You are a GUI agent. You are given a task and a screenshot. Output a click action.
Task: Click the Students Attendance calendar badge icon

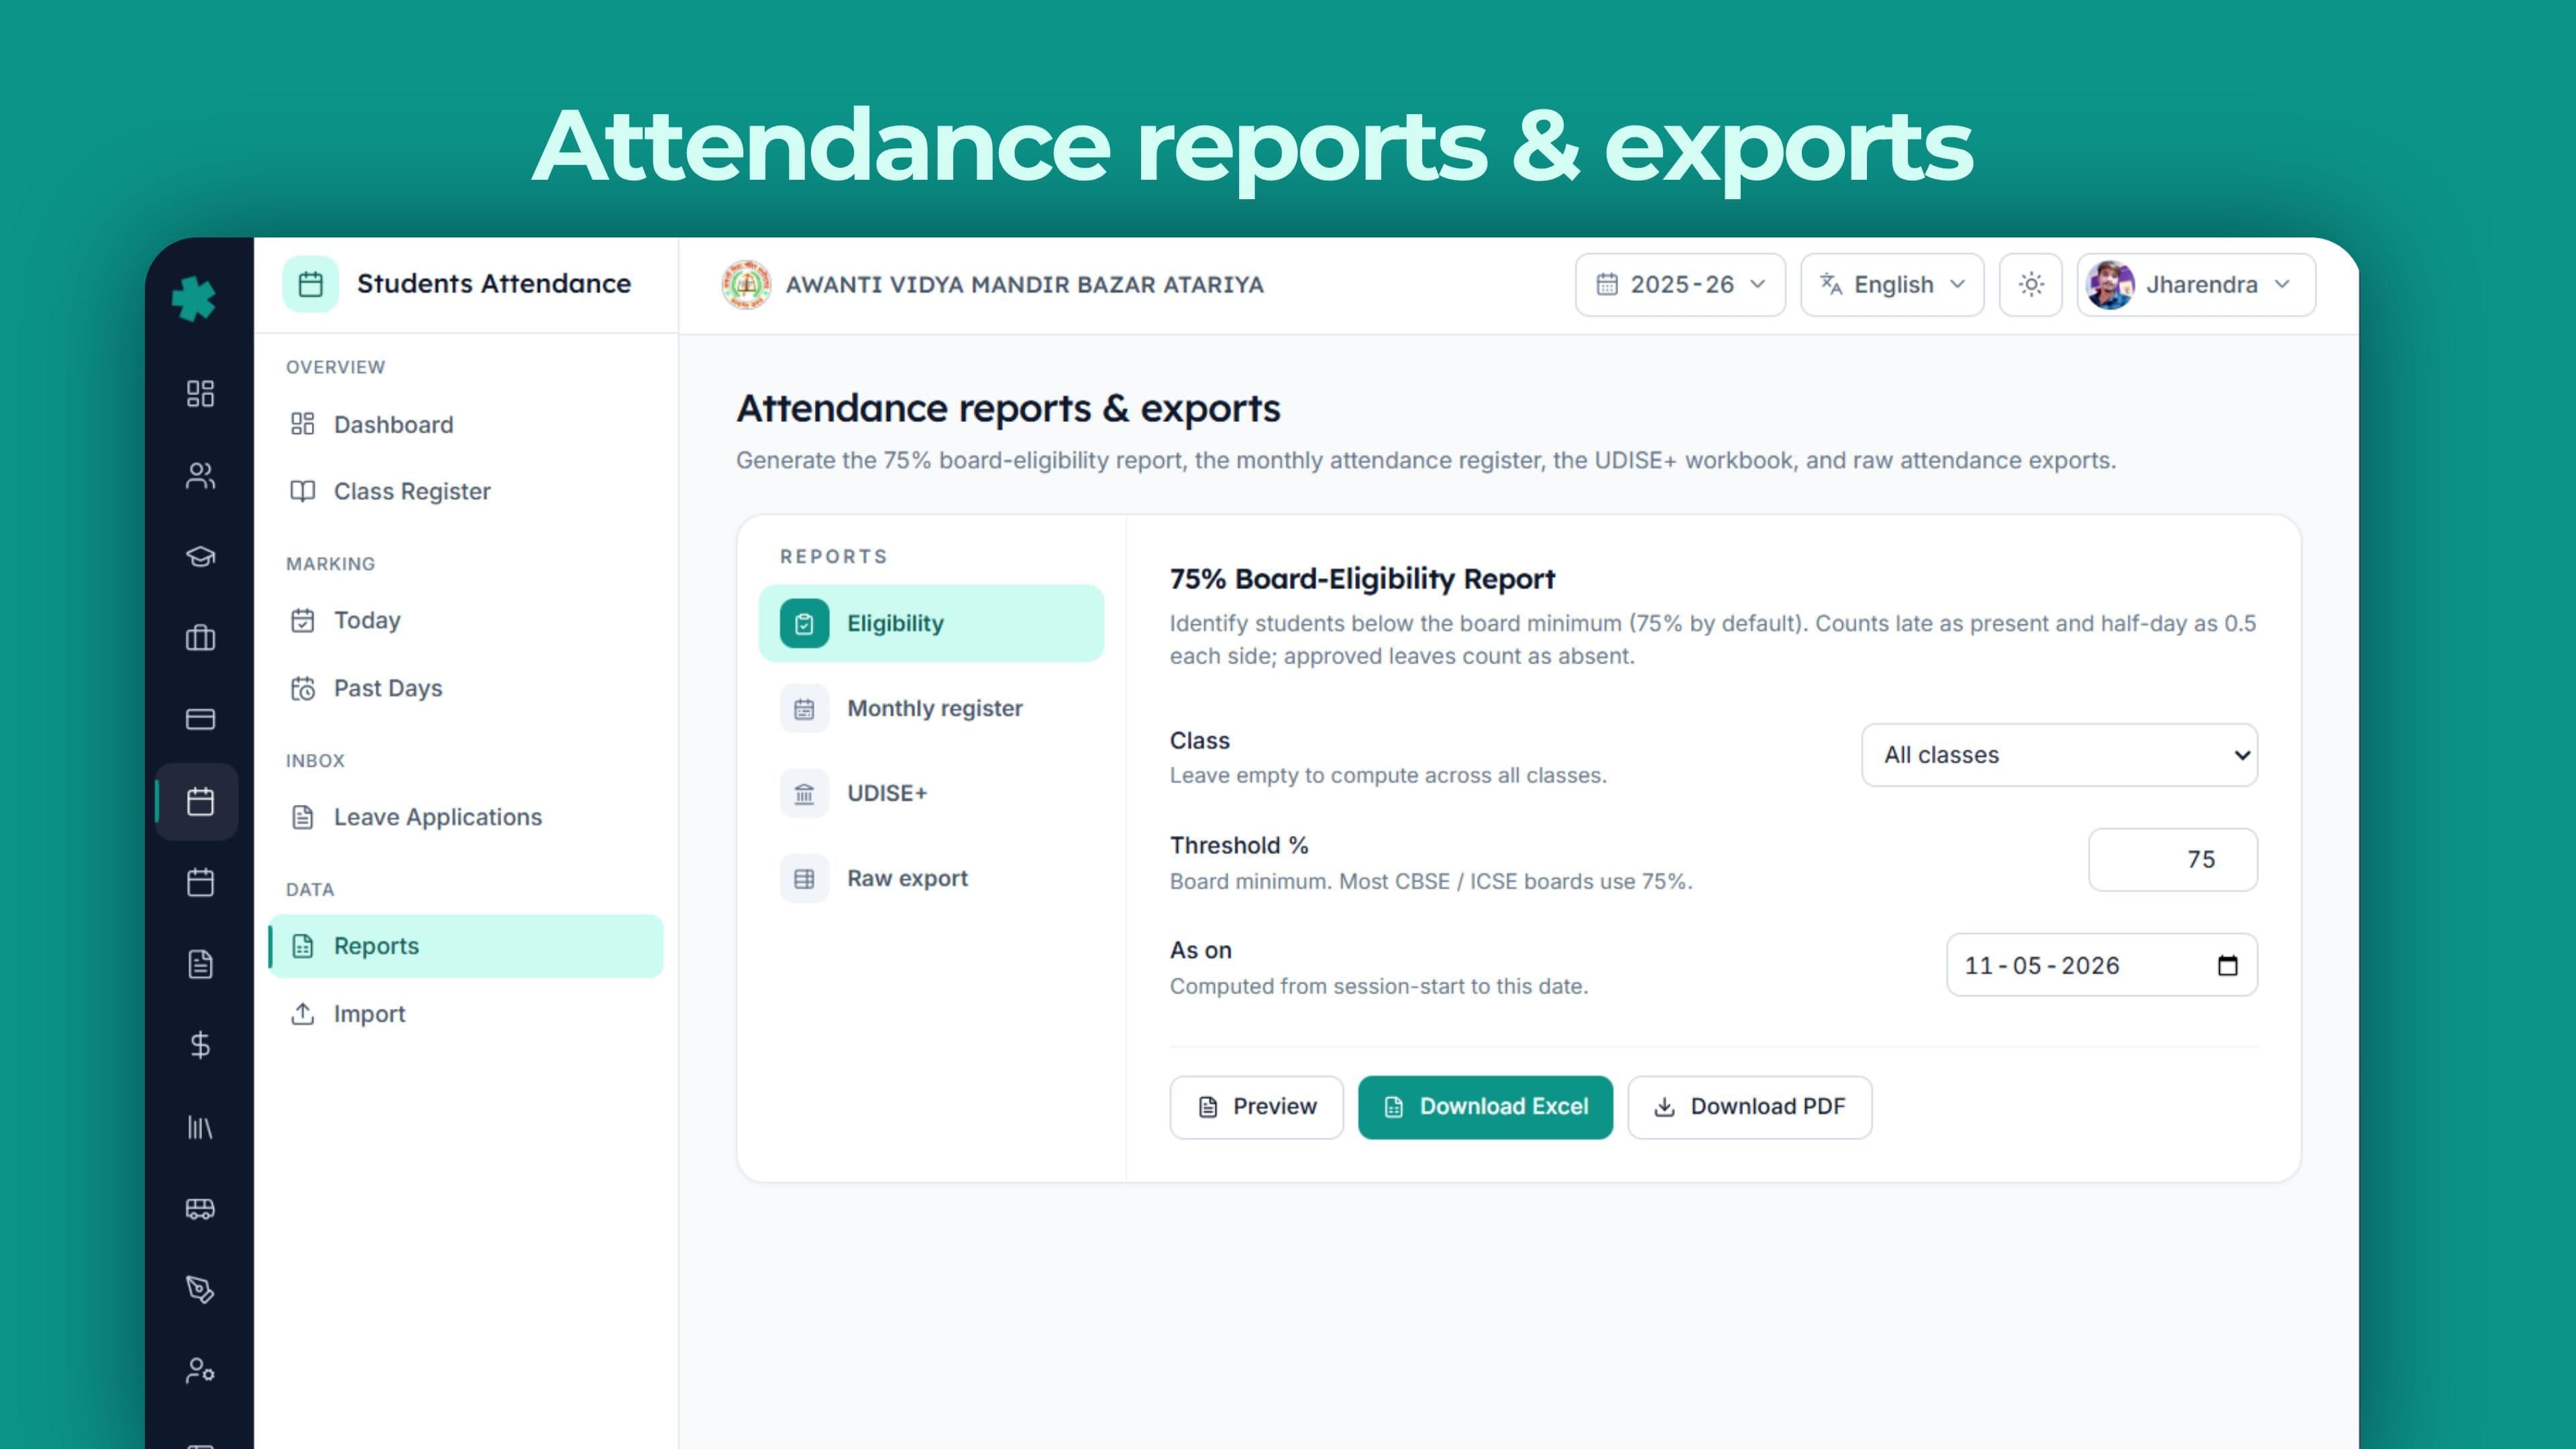click(310, 284)
